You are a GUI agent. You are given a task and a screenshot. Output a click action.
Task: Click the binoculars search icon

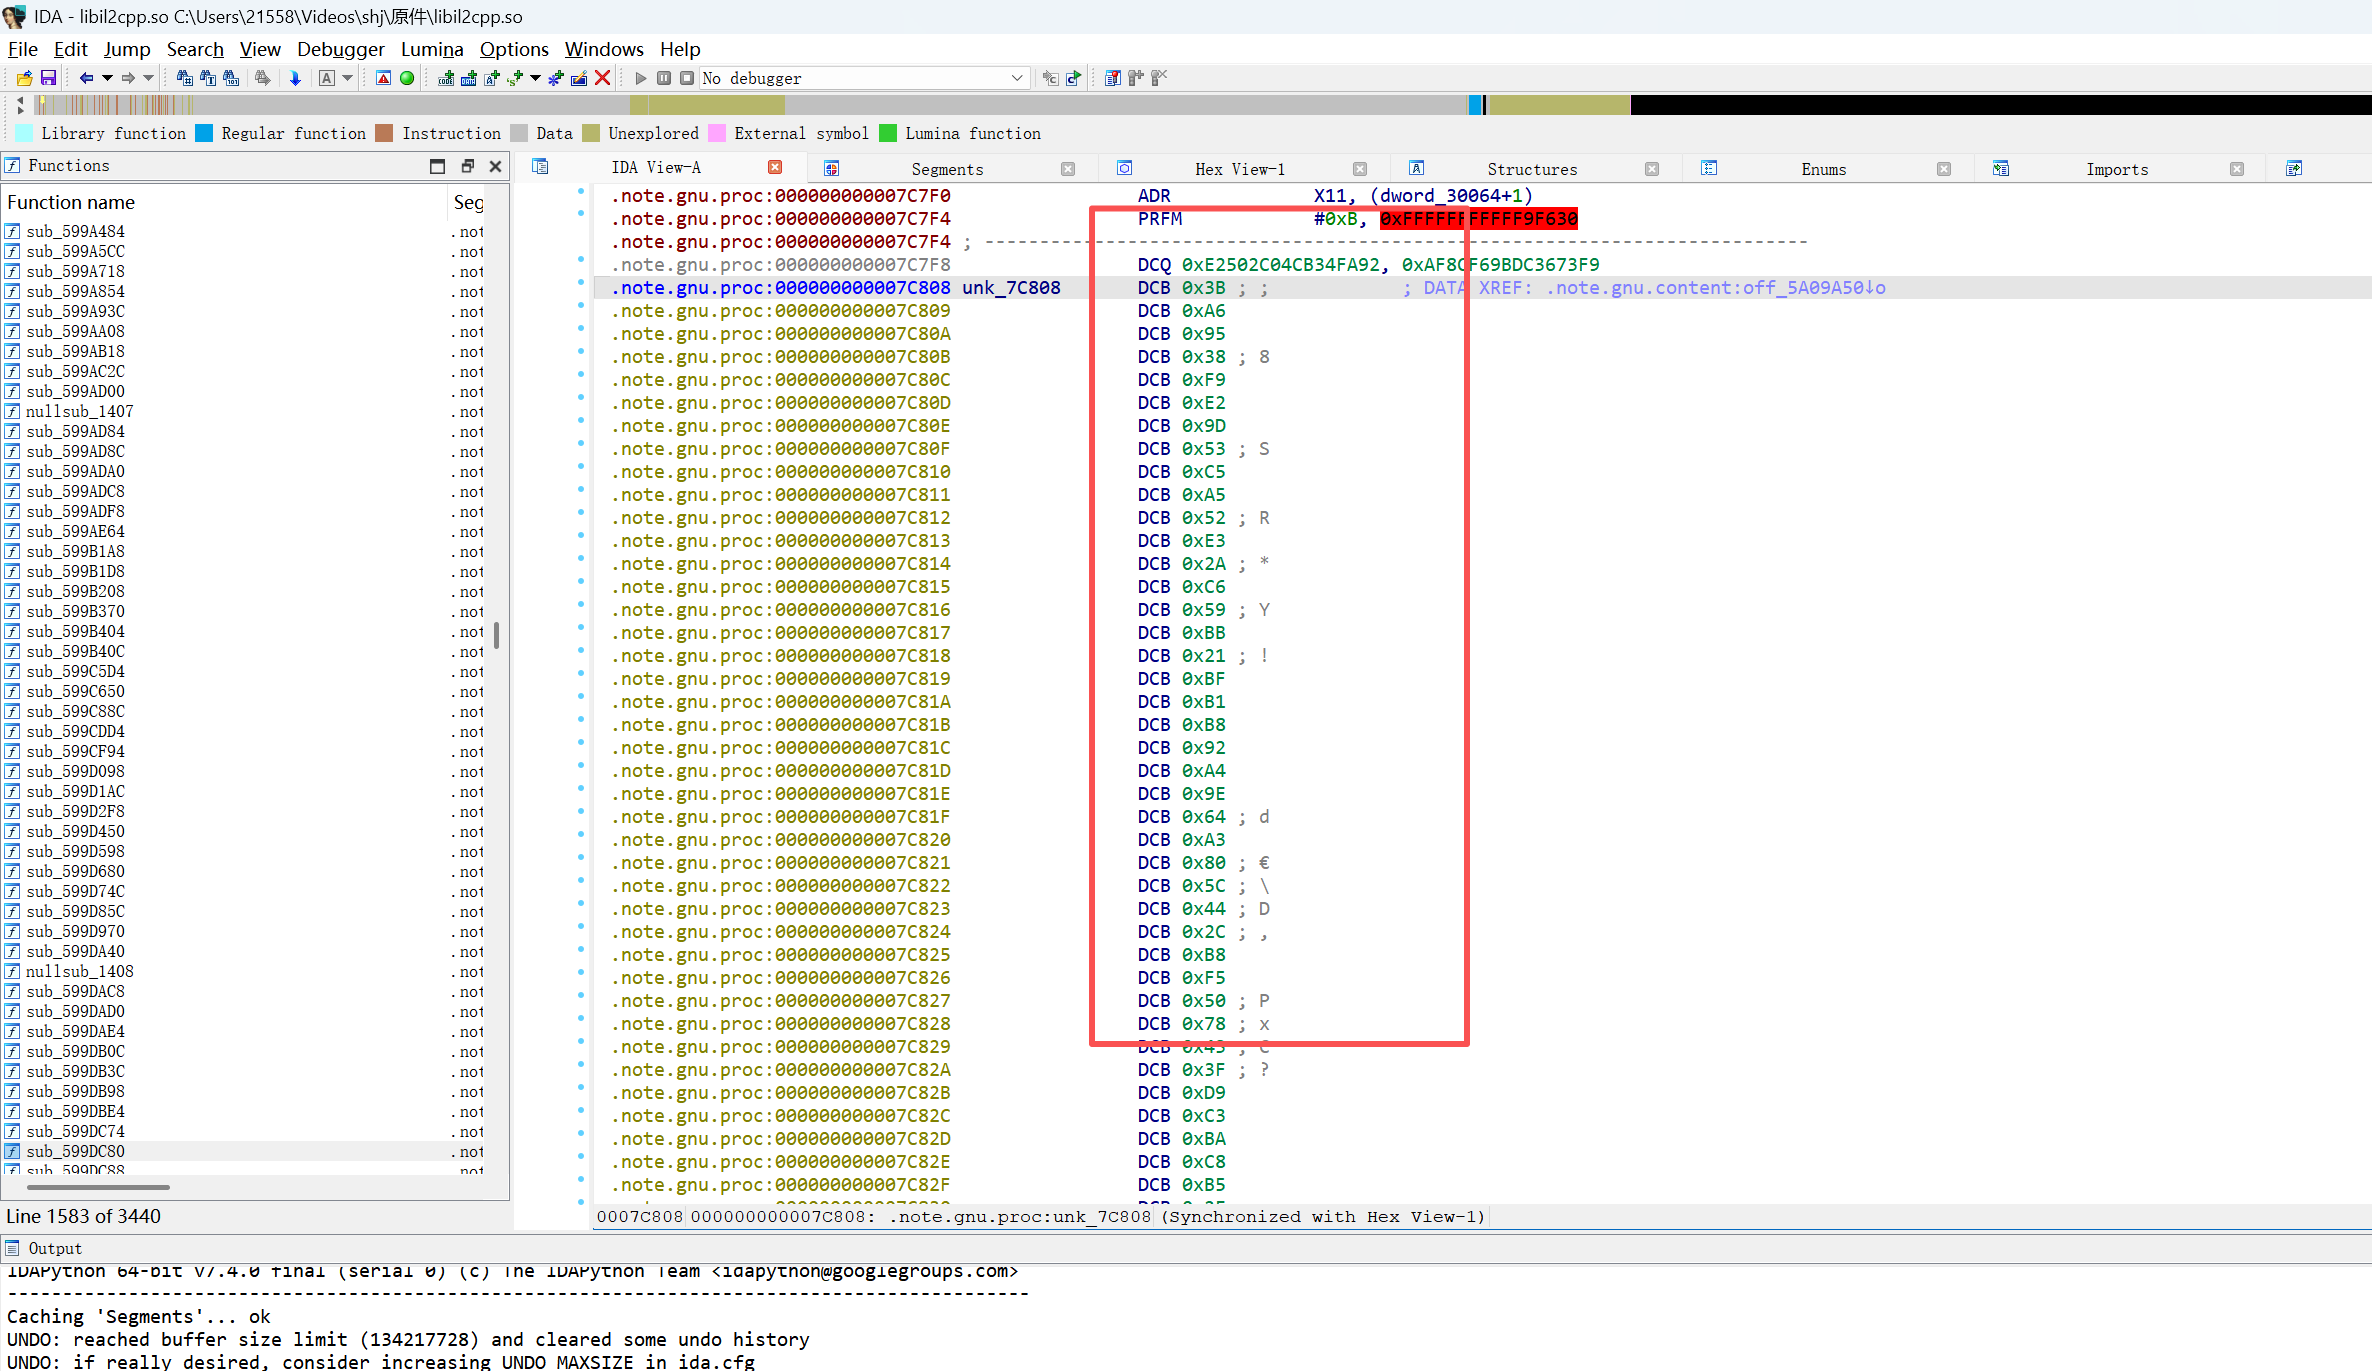[x=185, y=78]
